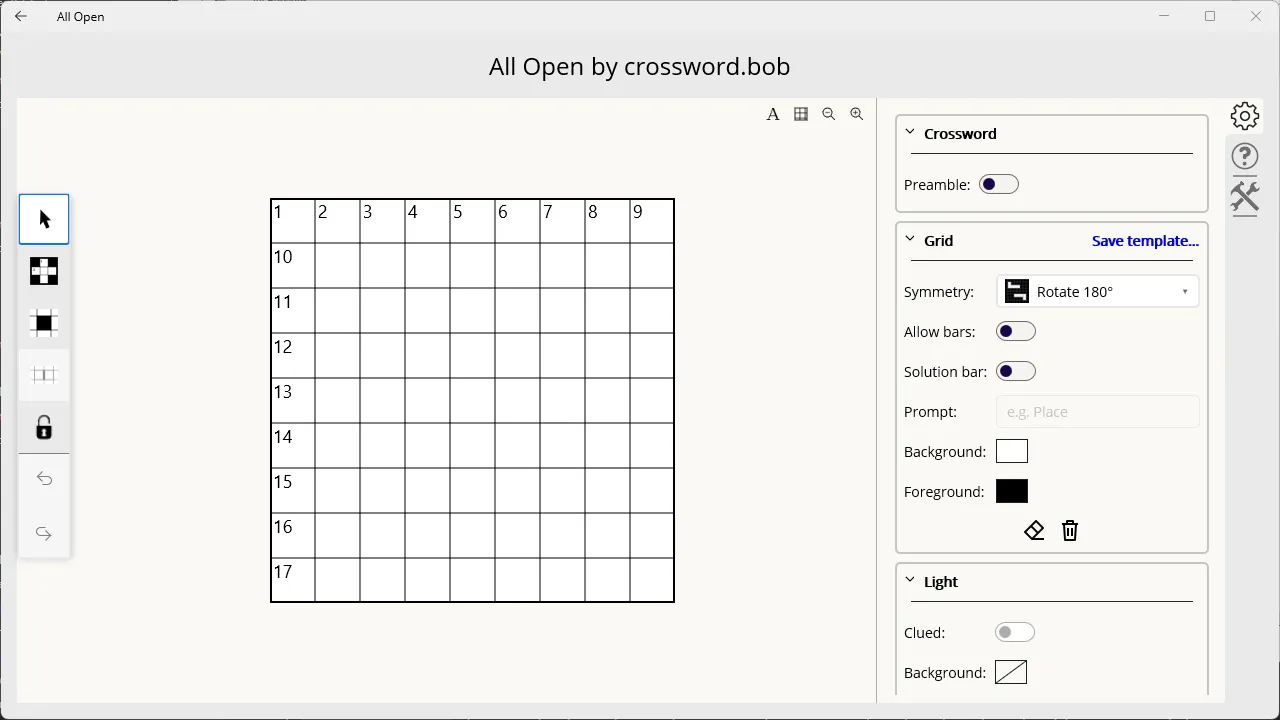Collapse the Crossword section

coord(910,132)
